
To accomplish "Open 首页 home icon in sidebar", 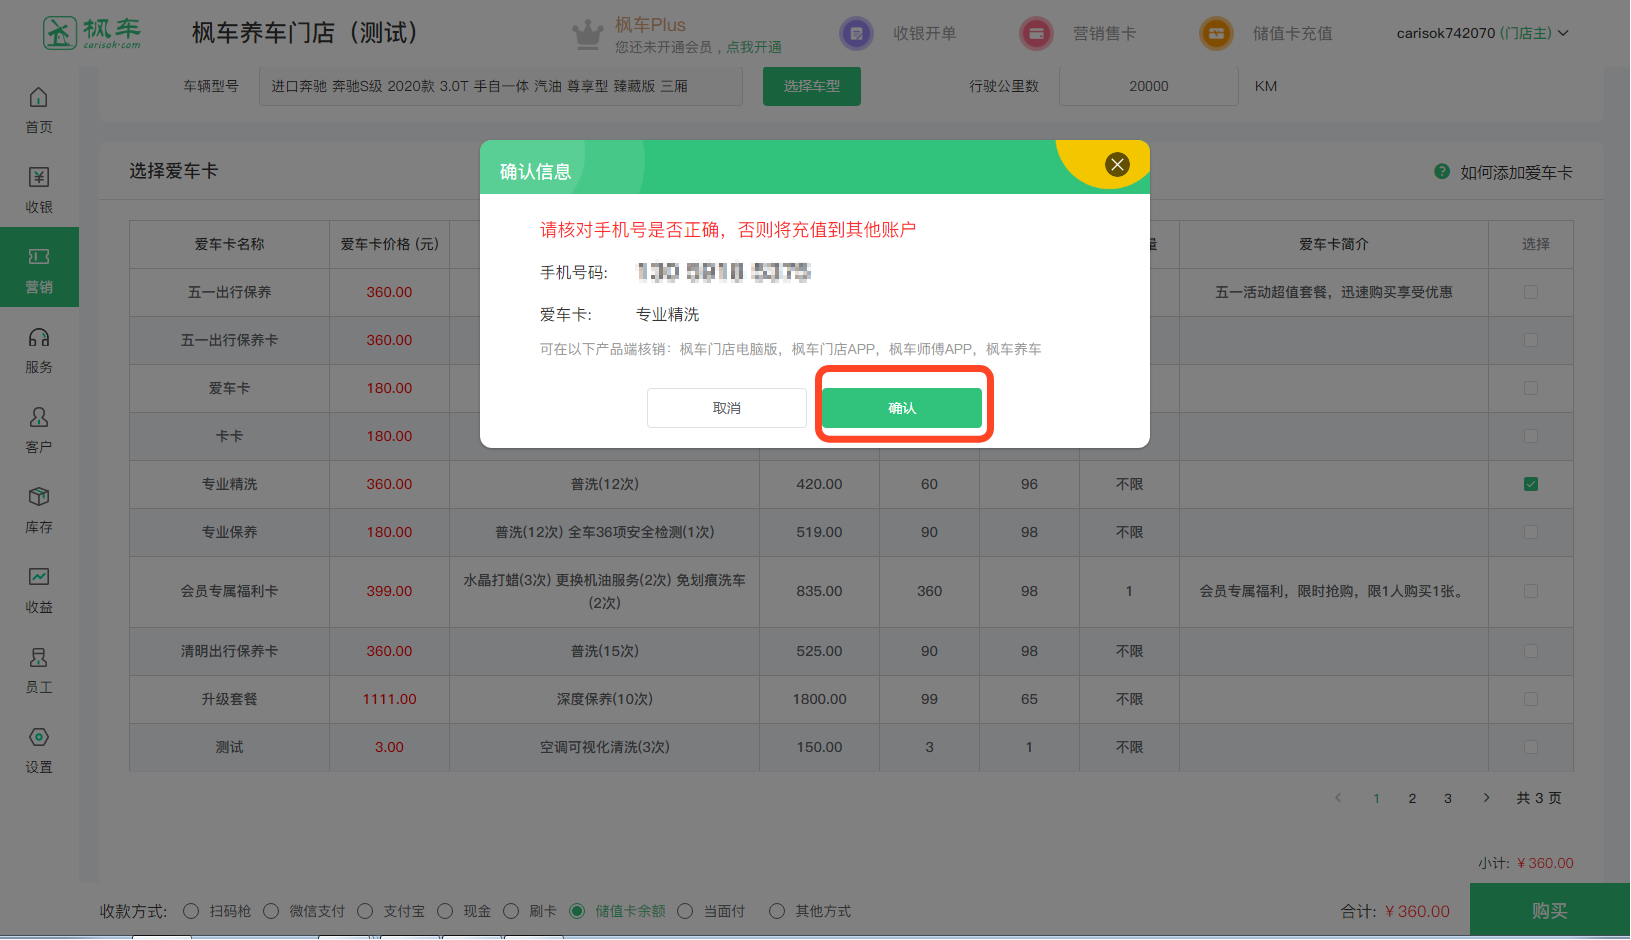I will (x=39, y=98).
